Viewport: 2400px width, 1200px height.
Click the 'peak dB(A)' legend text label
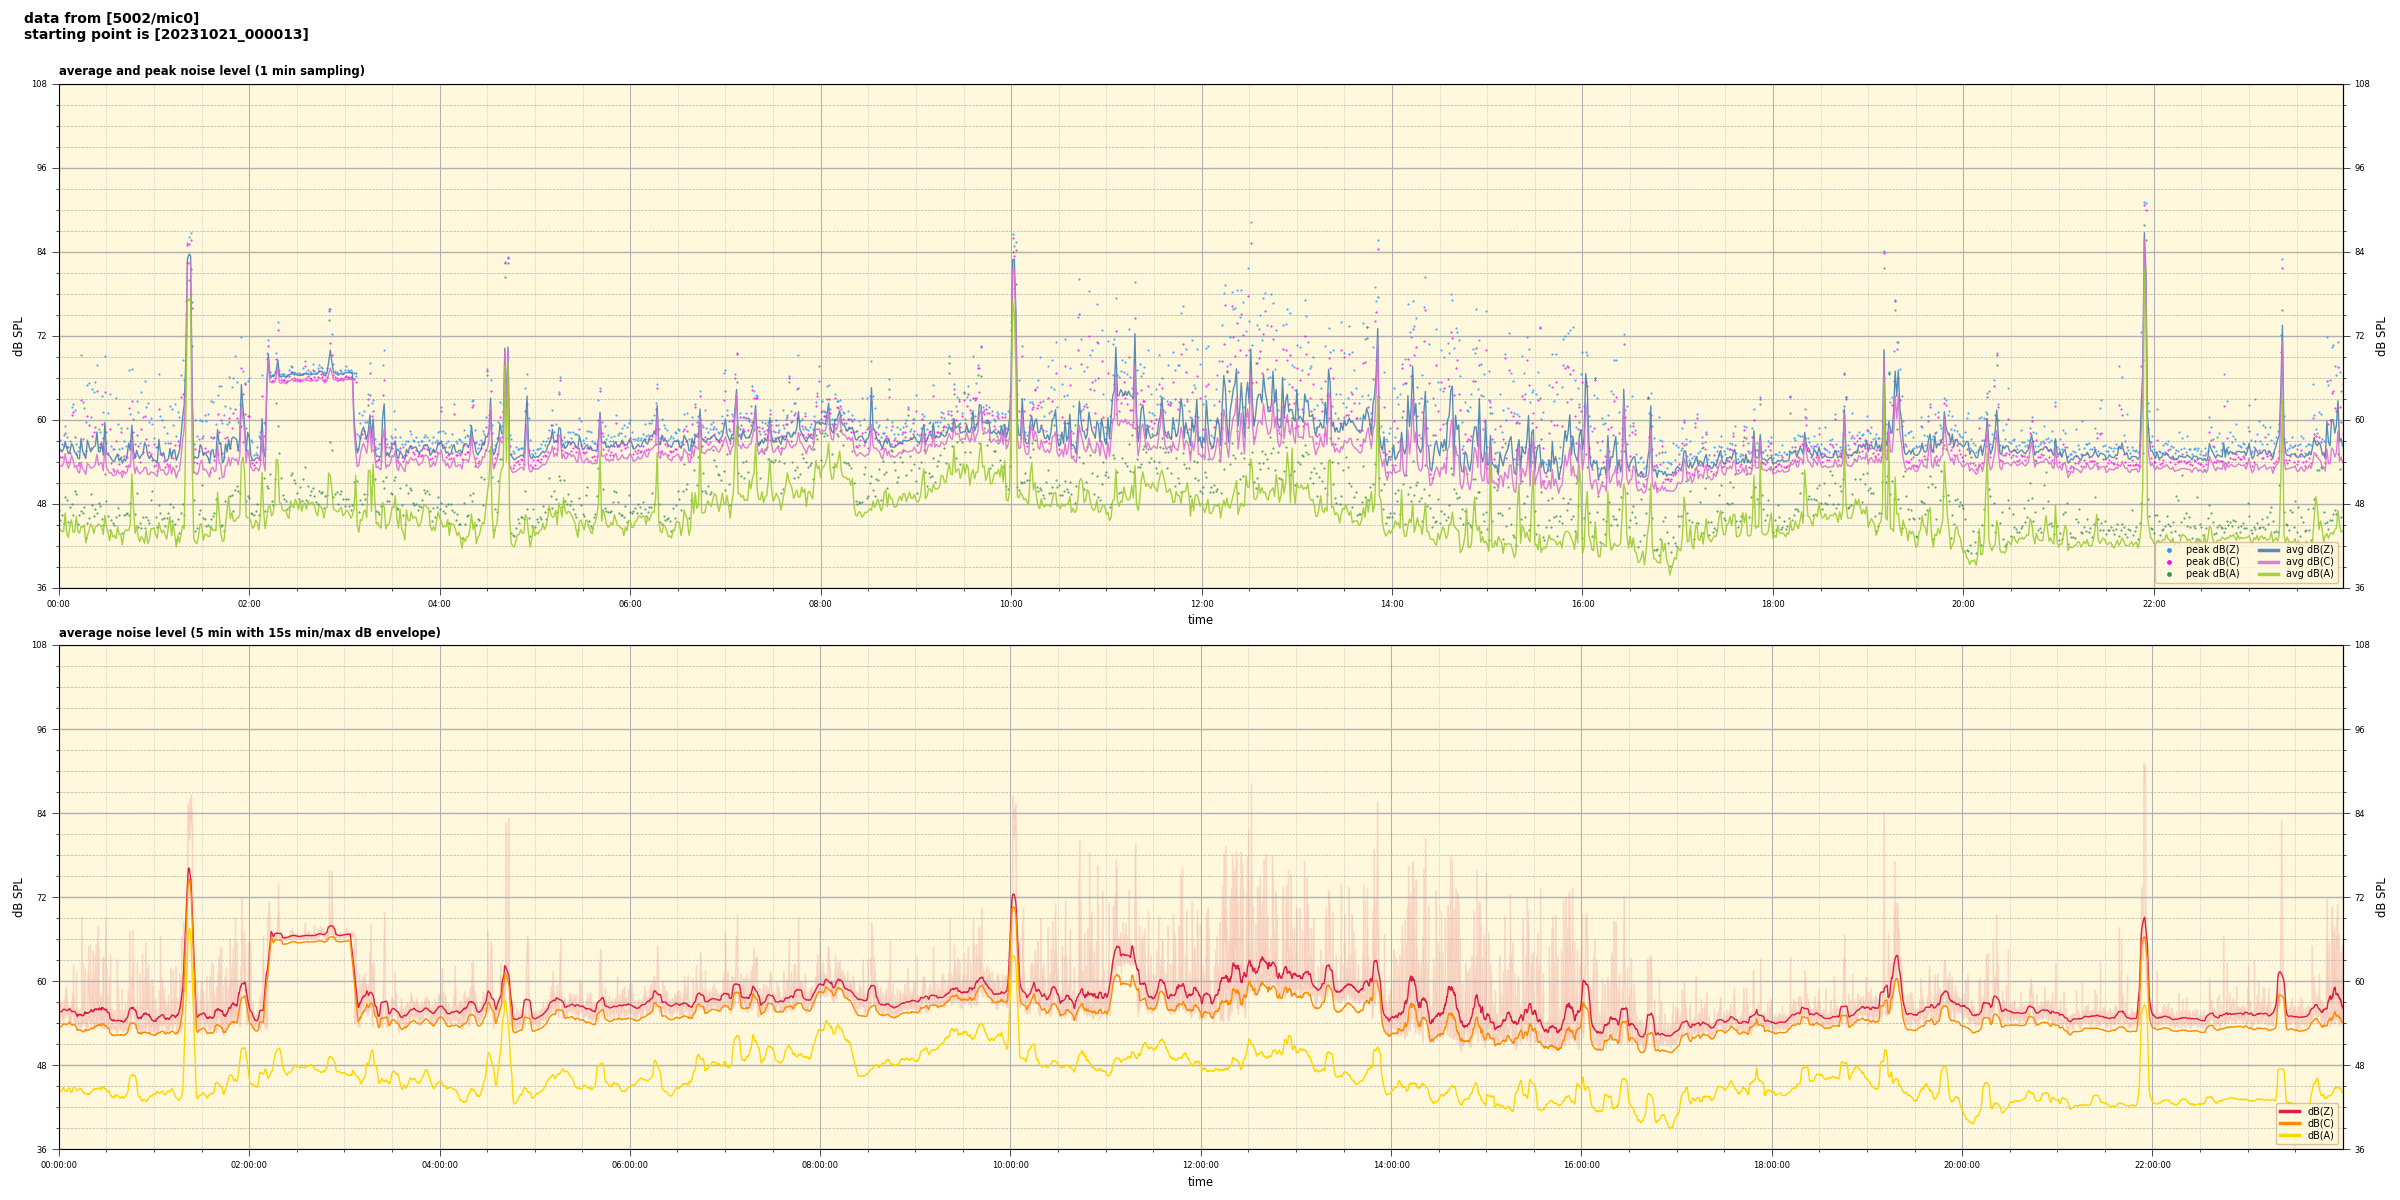tap(2212, 574)
